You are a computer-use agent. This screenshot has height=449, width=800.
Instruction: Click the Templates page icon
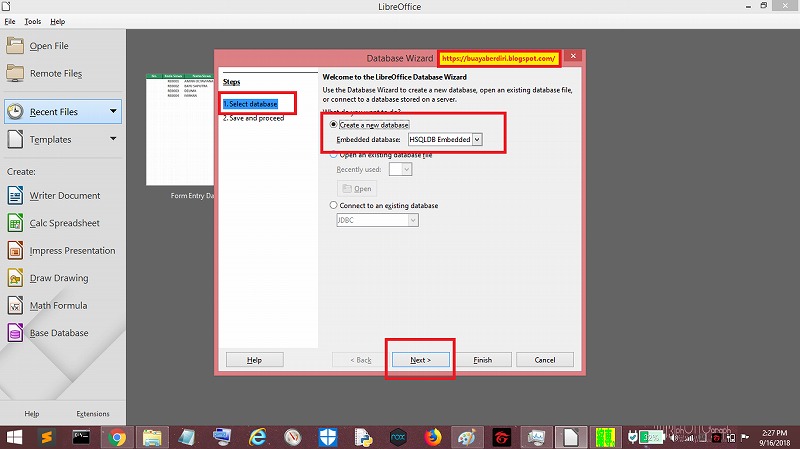coord(15,139)
